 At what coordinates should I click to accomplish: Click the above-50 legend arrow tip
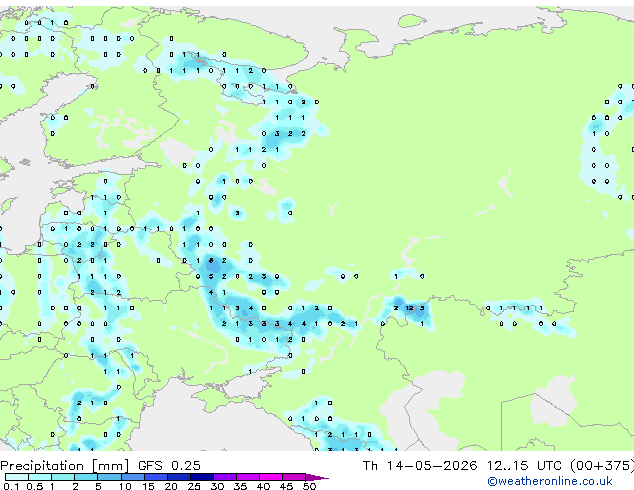(317, 477)
